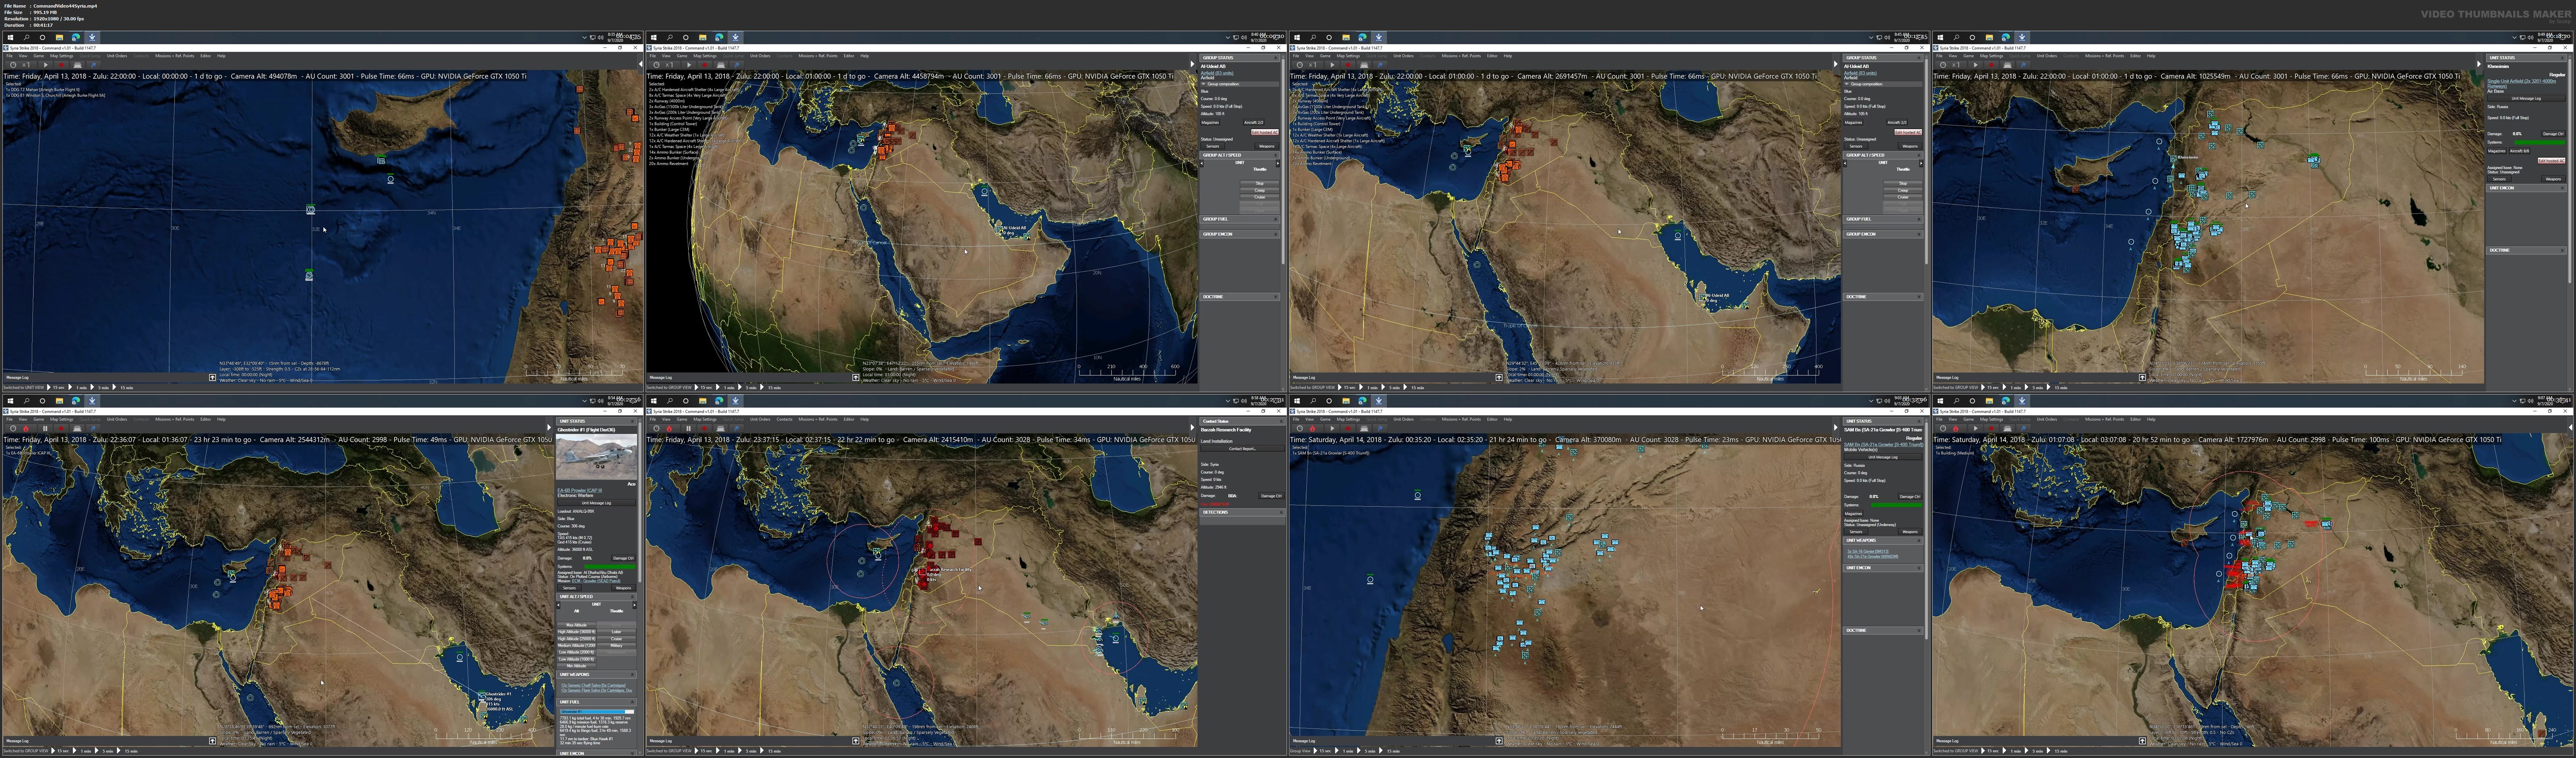This screenshot has width=2576, height=758.
Task: Show hidden tray icons in the top-left frame
Action: click(x=584, y=37)
